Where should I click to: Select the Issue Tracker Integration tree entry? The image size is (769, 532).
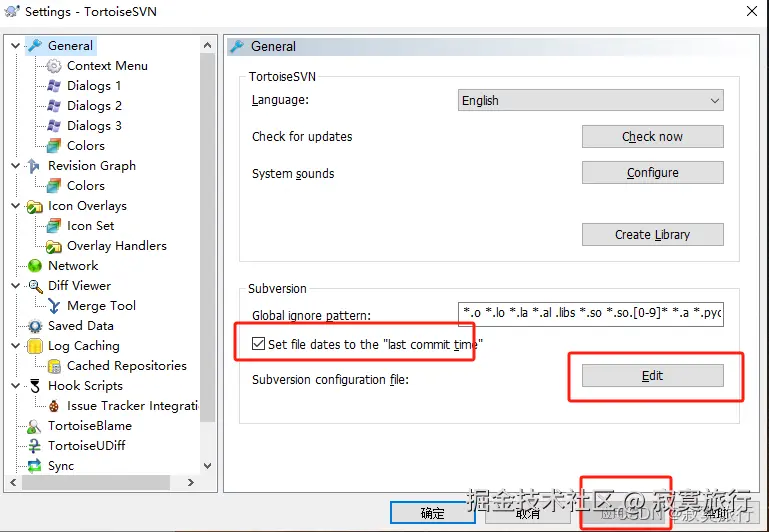tap(132, 406)
